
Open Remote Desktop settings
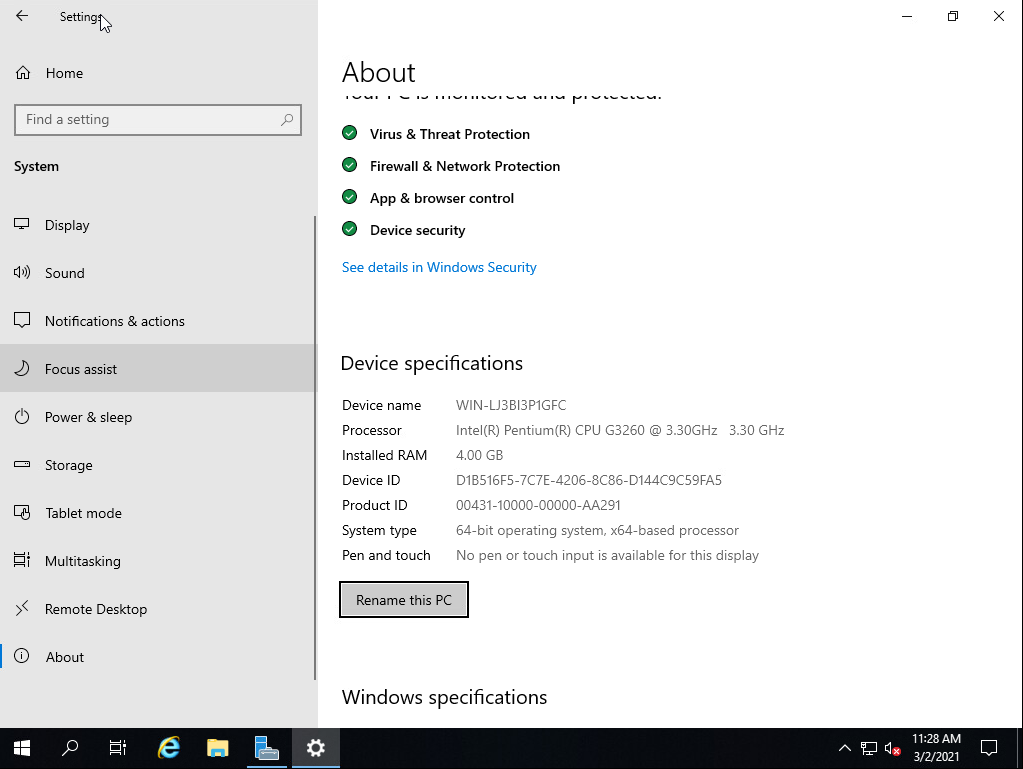click(x=158, y=609)
